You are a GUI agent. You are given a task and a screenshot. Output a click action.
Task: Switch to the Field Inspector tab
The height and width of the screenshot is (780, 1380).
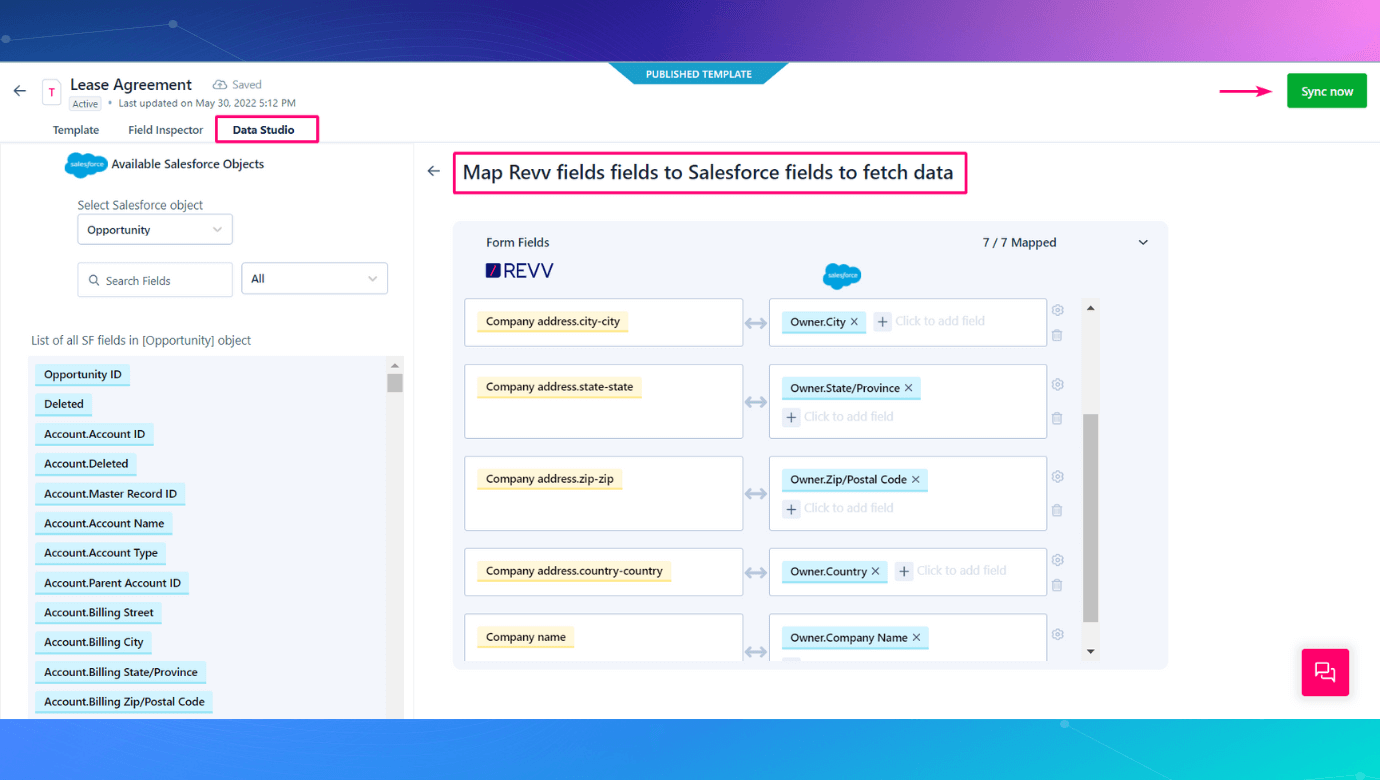point(166,130)
